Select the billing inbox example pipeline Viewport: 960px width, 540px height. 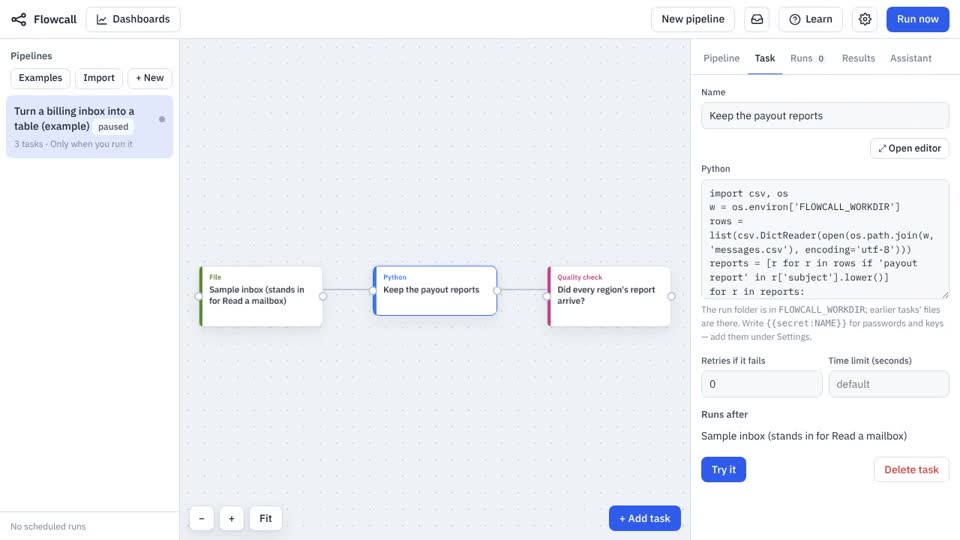click(89, 127)
